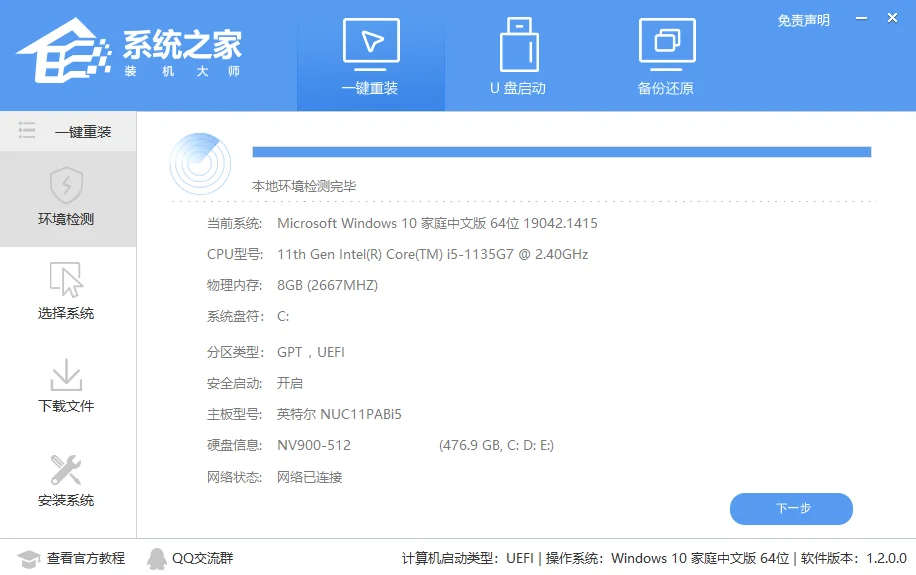This screenshot has width=916, height=575.
Task: Click the 物理内存 label
Action: [x=234, y=285]
